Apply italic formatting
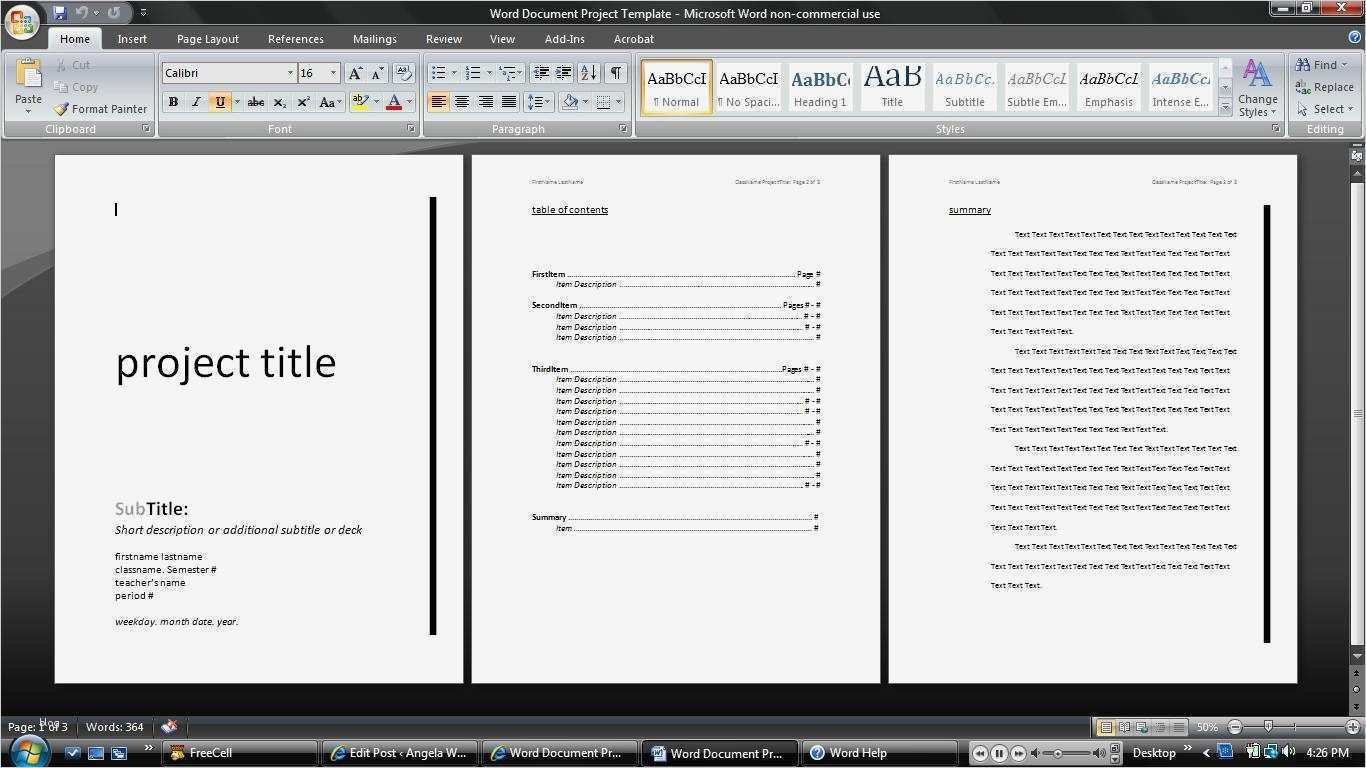 coord(196,101)
